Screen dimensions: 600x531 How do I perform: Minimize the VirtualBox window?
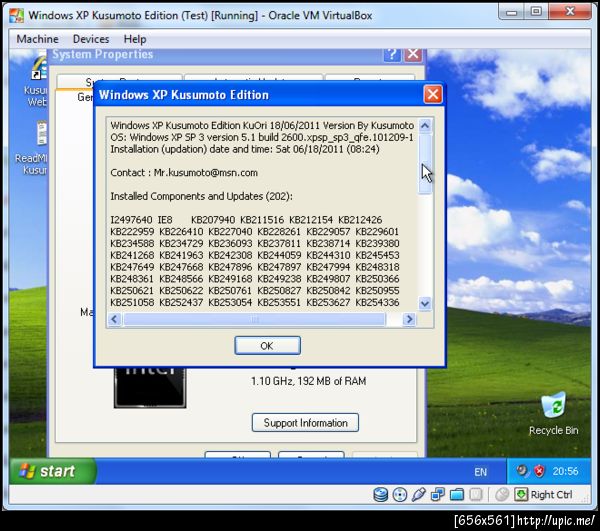(x=511, y=11)
